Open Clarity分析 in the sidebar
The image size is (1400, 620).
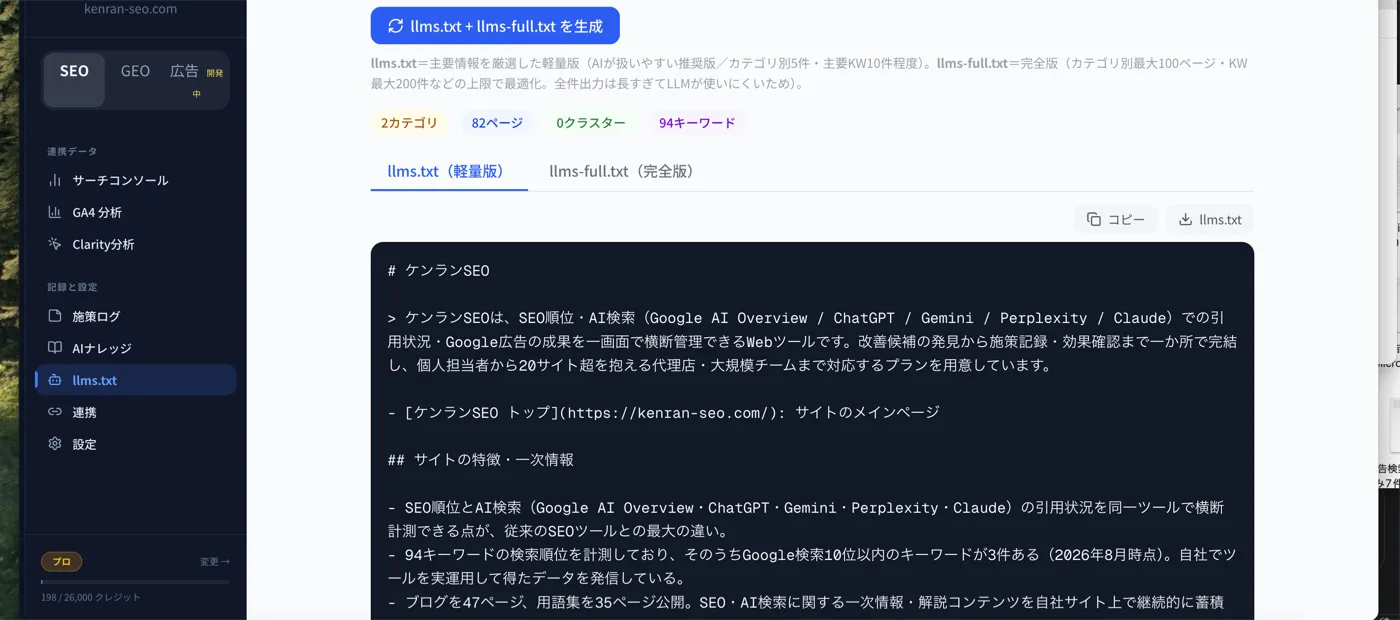point(136,244)
